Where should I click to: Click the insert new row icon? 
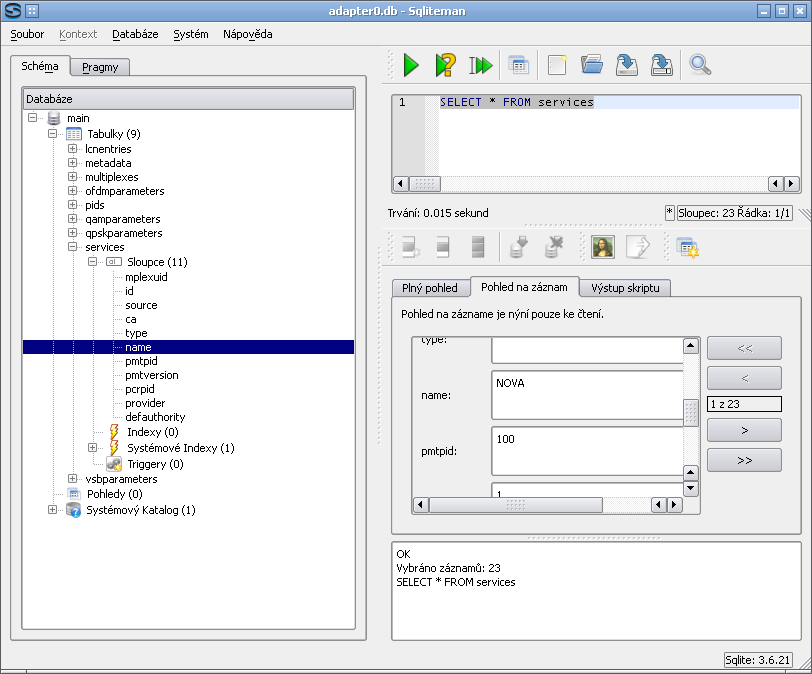click(411, 247)
